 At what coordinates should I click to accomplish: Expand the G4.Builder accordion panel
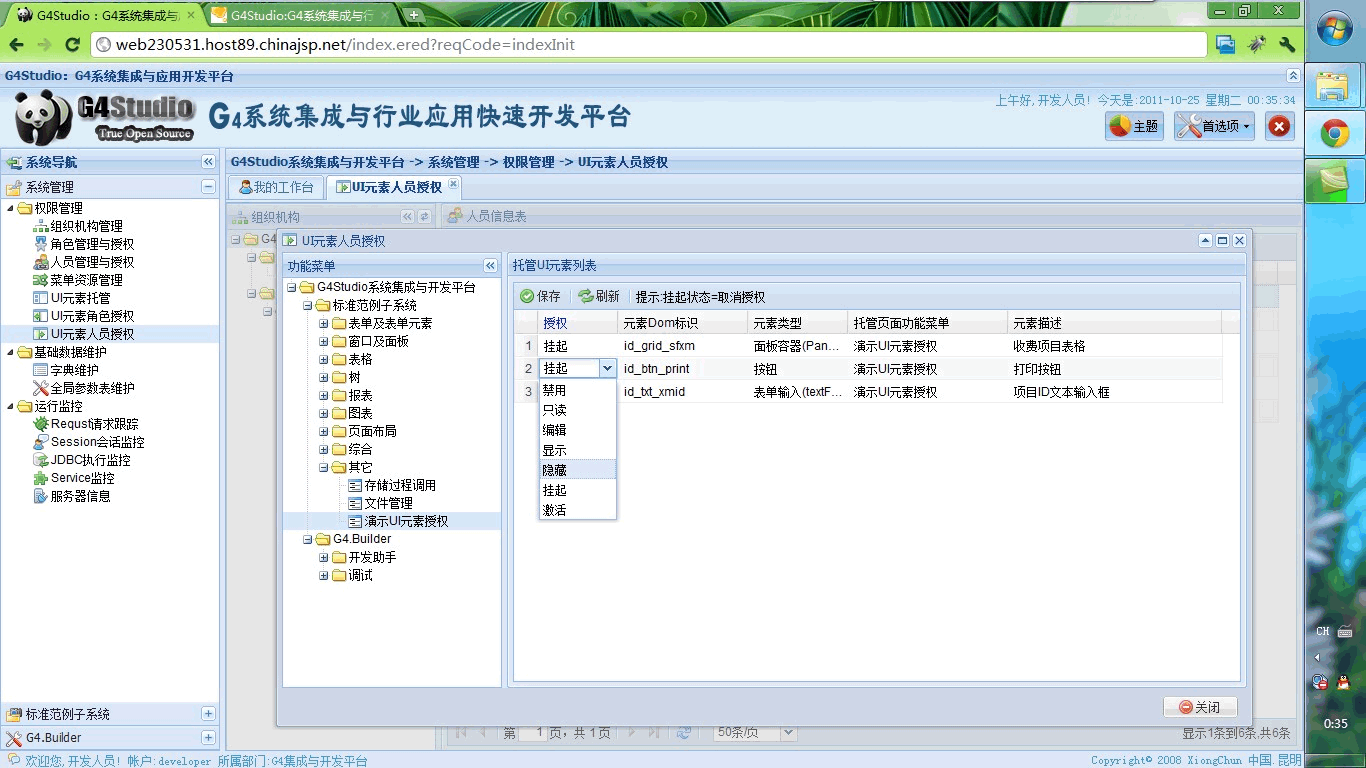208,738
